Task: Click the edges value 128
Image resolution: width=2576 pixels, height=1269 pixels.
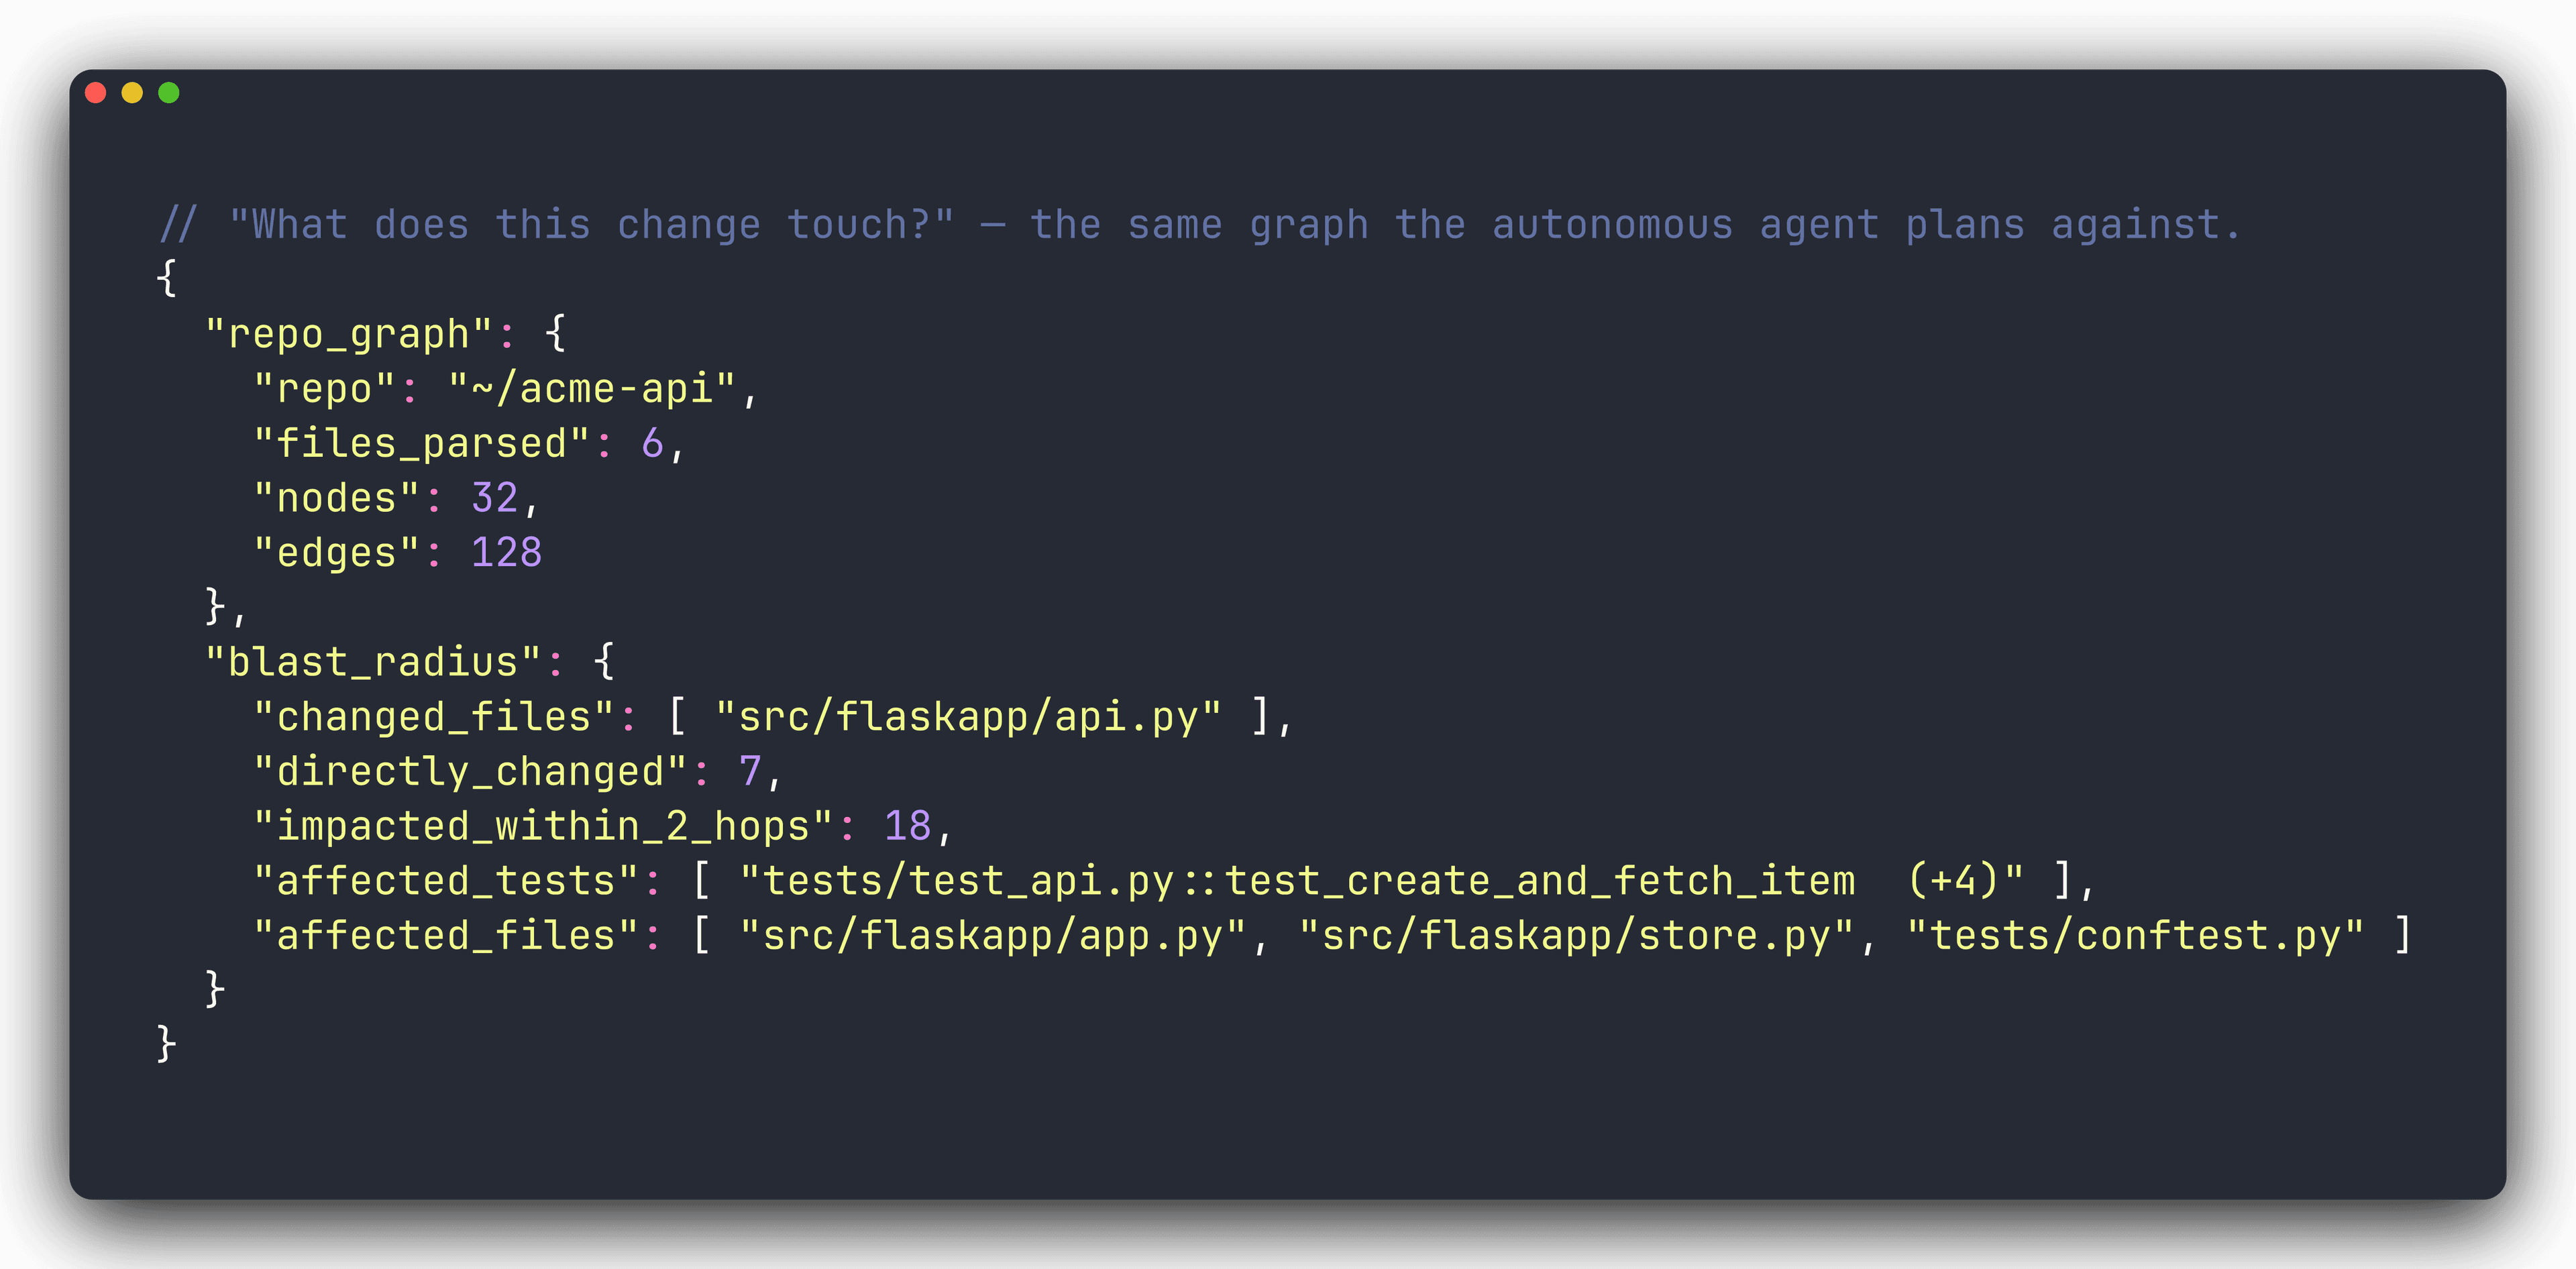Action: click(507, 552)
